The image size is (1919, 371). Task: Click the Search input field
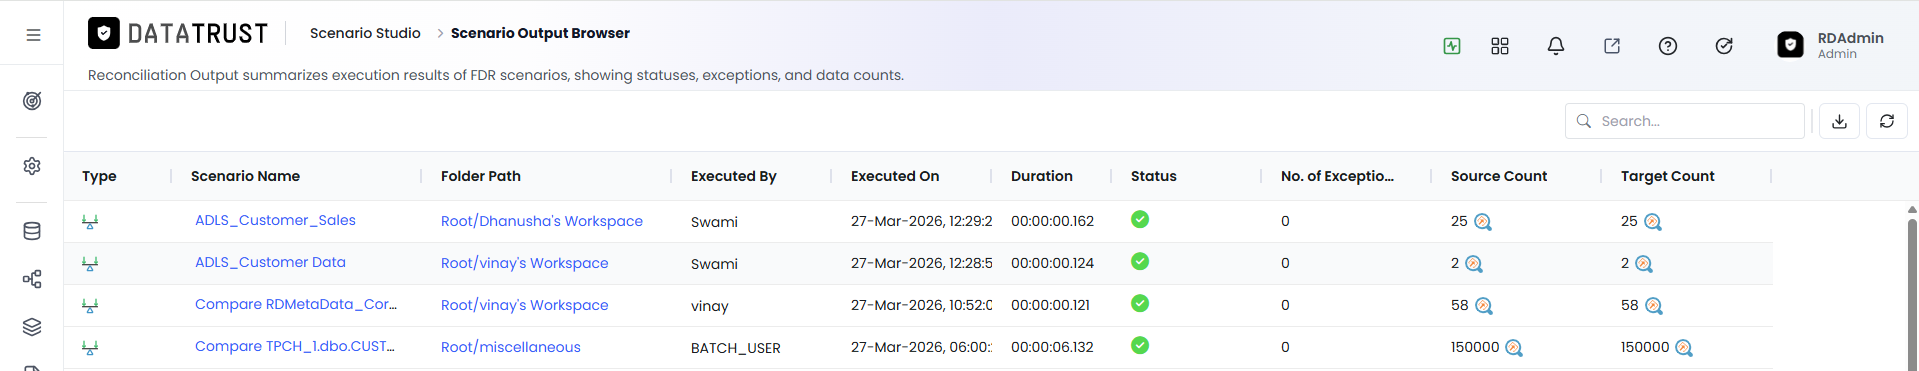tap(1685, 121)
